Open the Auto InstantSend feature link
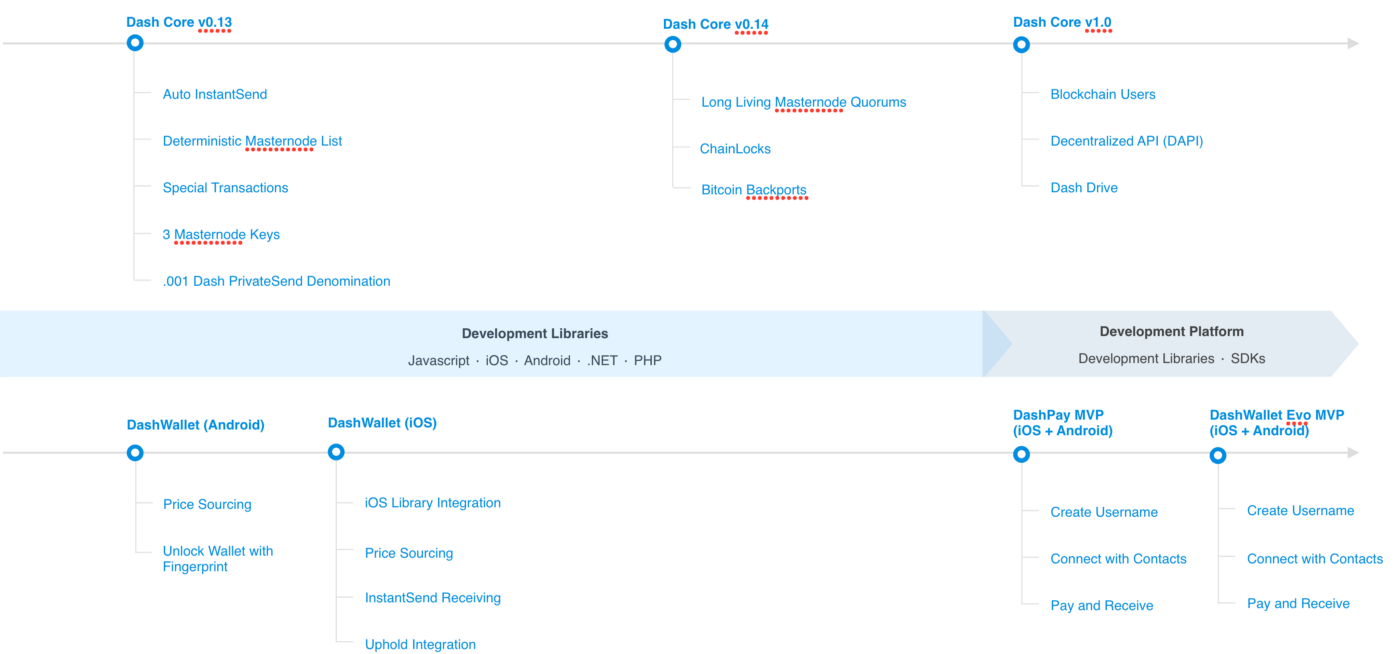The image size is (1400, 654). (x=215, y=93)
